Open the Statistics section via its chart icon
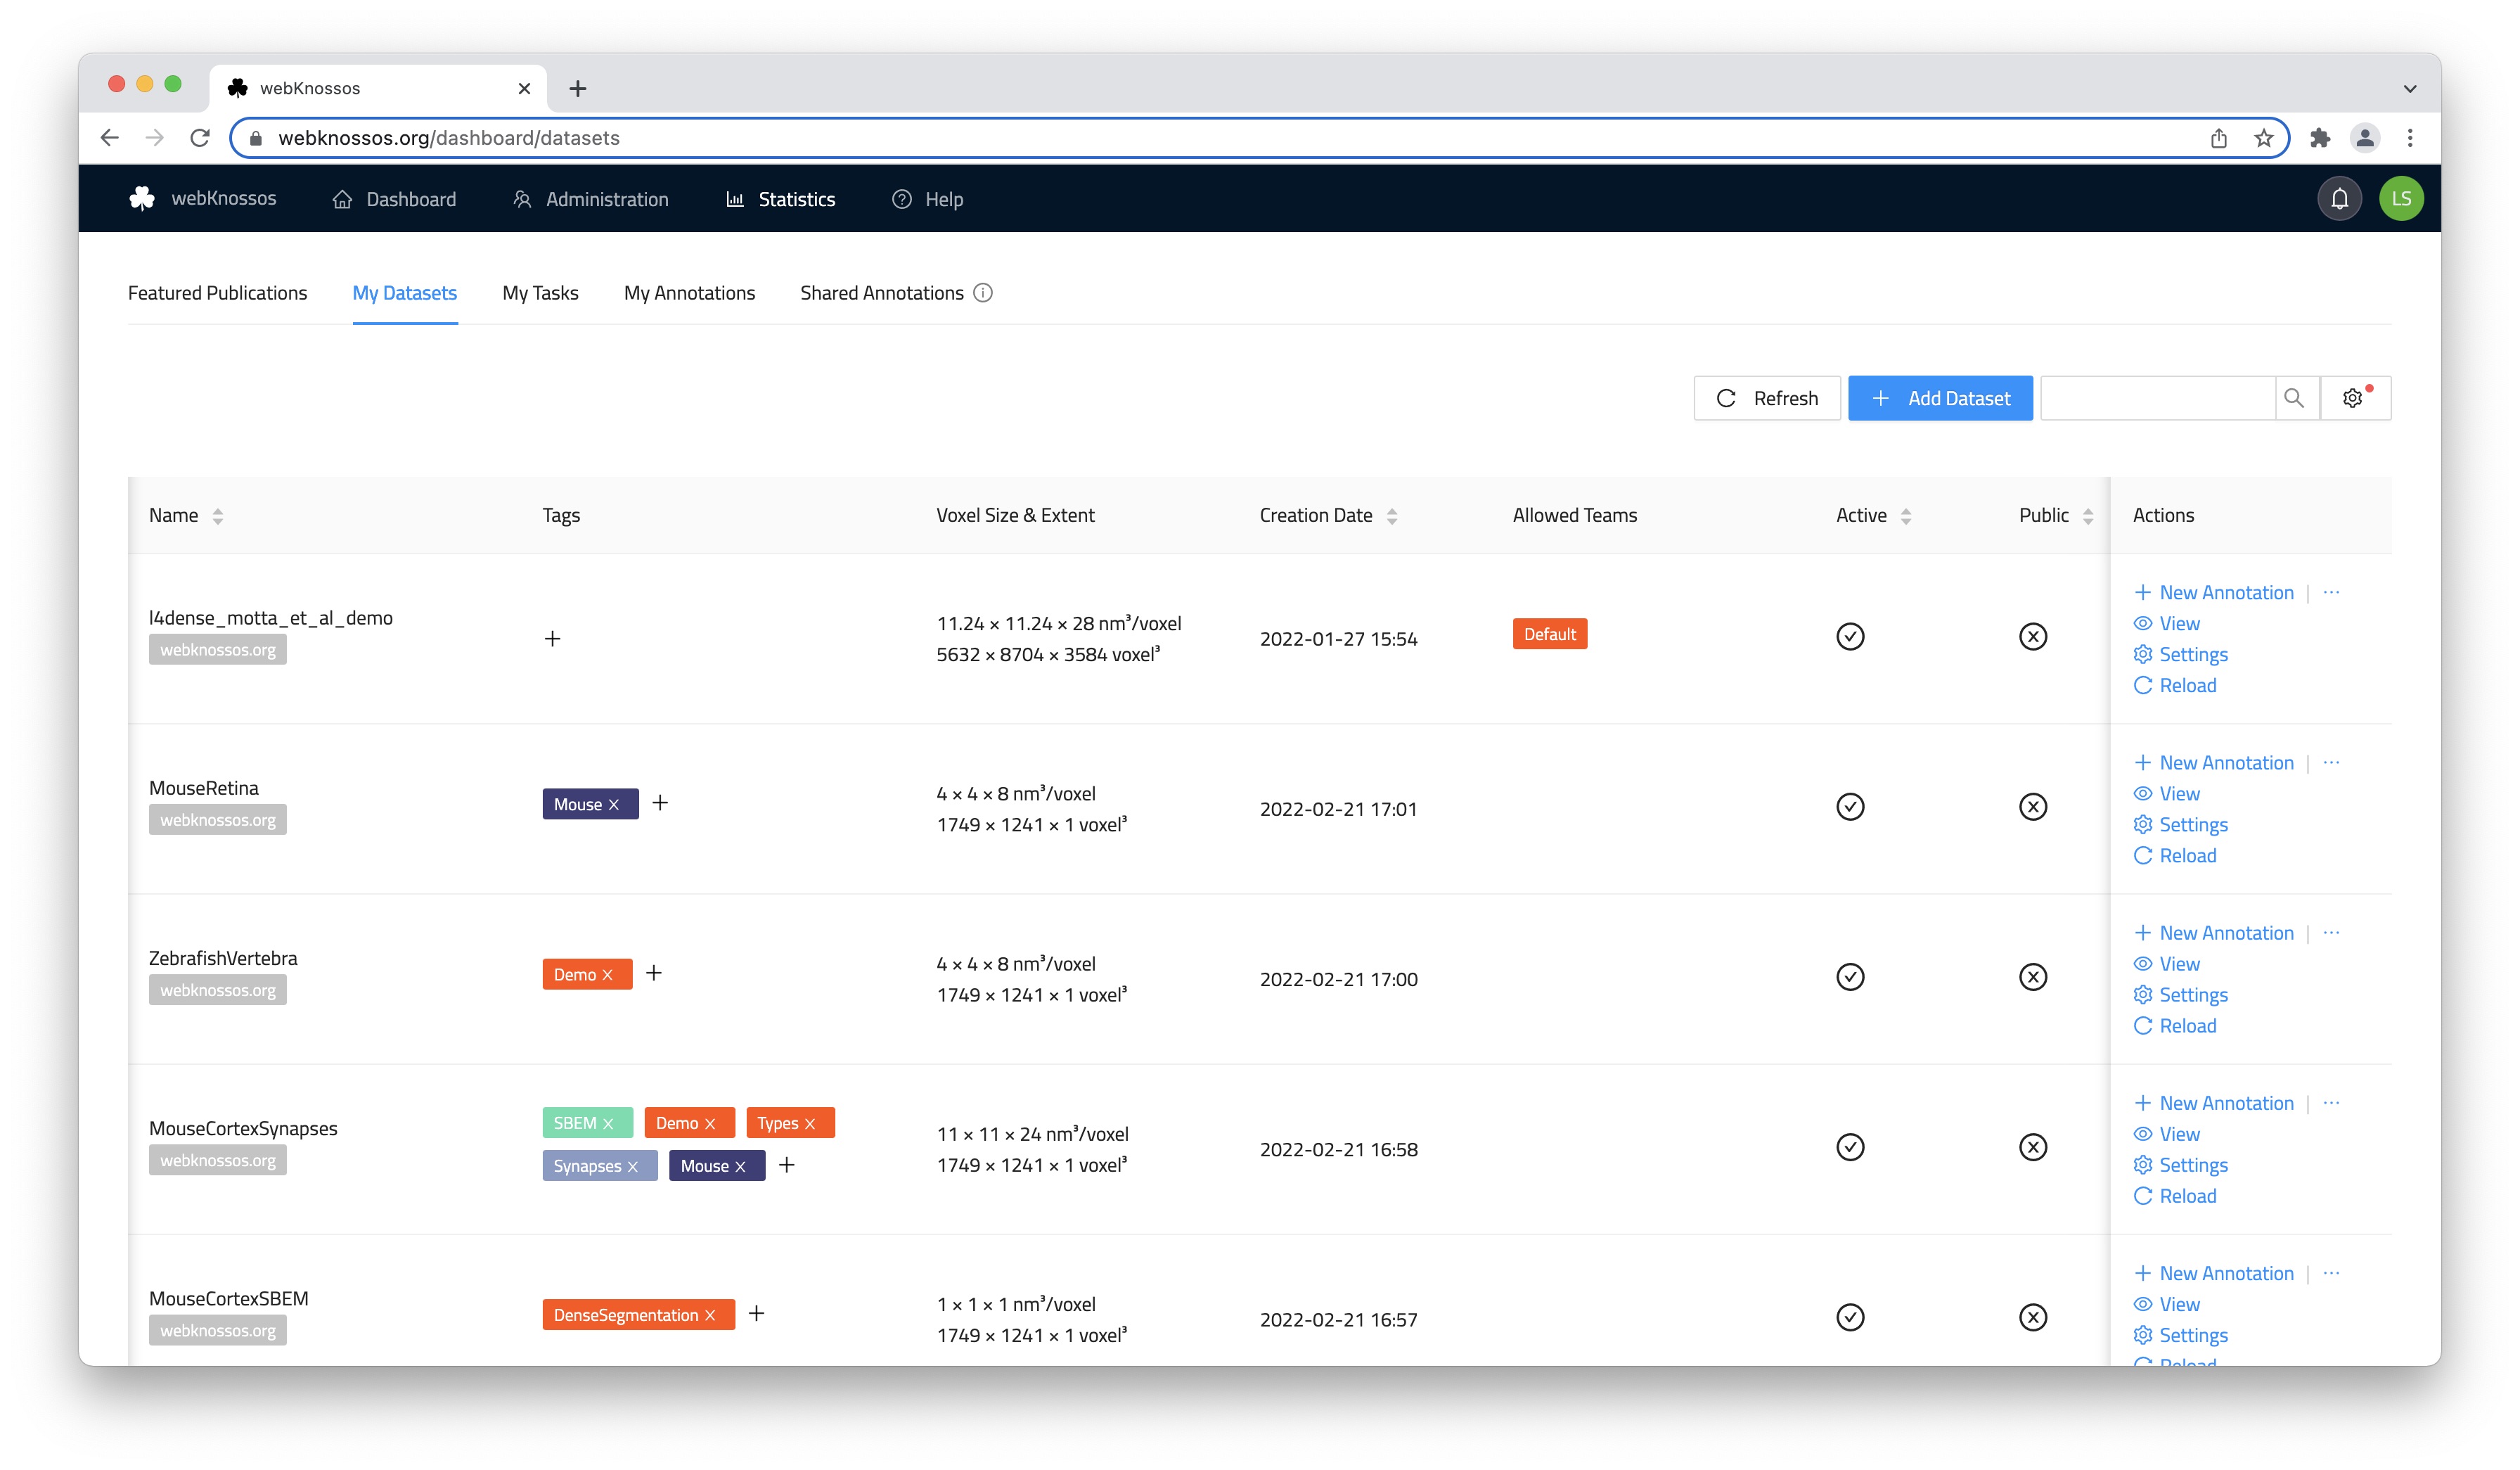This screenshot has height=1470, width=2520. (x=736, y=199)
